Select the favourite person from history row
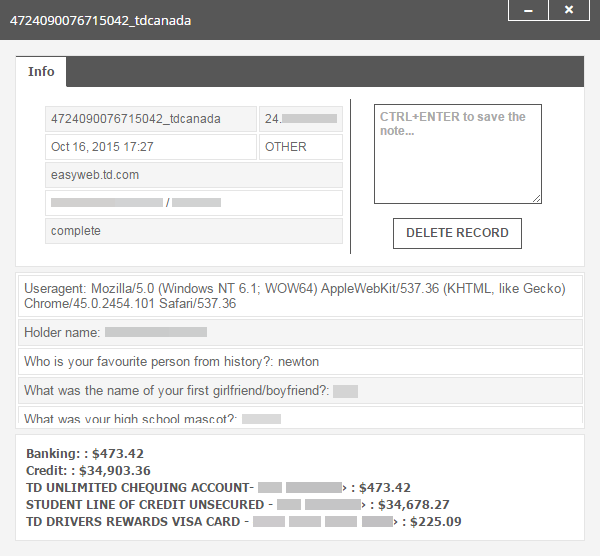600x556 pixels. [x=300, y=361]
